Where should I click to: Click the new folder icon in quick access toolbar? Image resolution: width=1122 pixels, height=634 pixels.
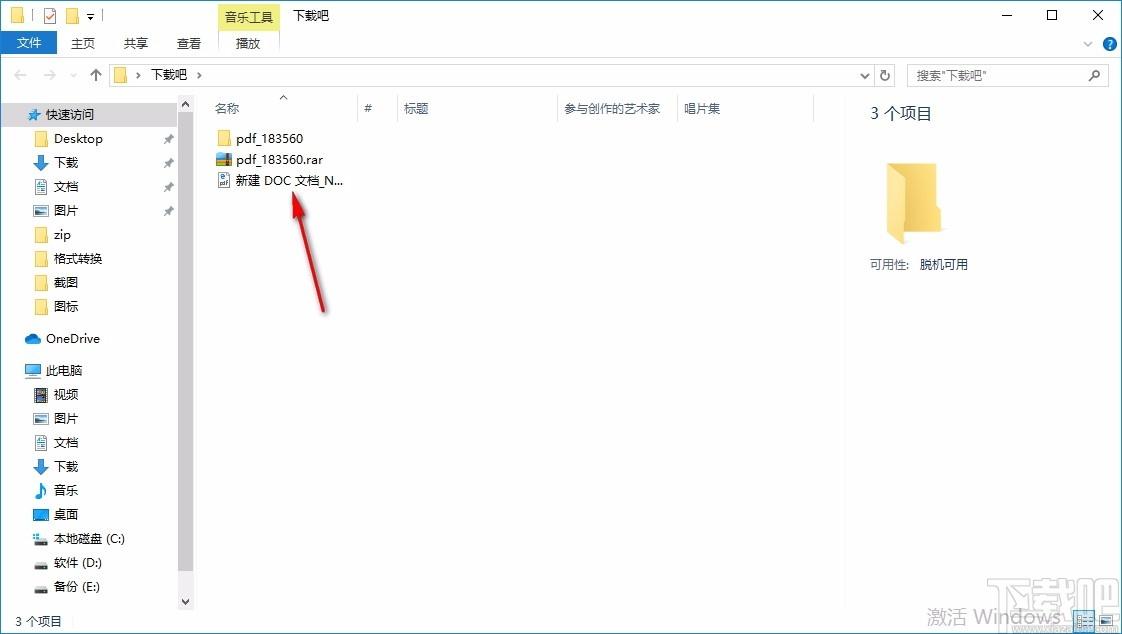click(72, 15)
